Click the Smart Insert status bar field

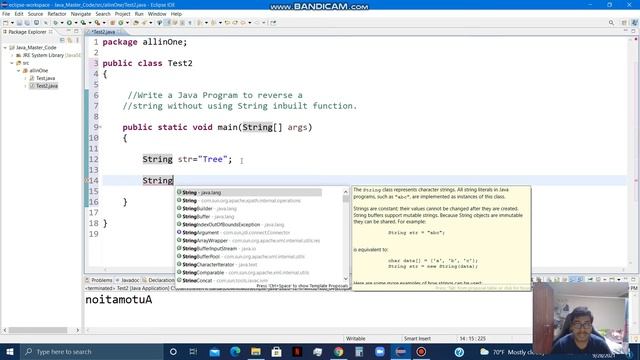(x=417, y=338)
